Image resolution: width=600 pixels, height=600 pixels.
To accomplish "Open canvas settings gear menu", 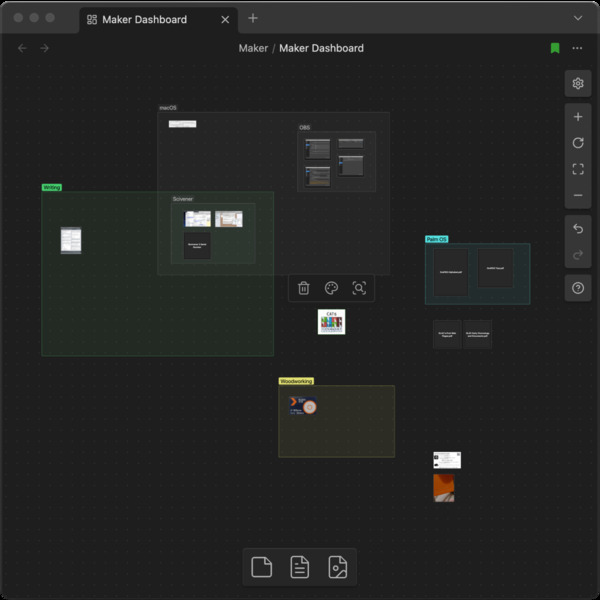I will (577, 84).
